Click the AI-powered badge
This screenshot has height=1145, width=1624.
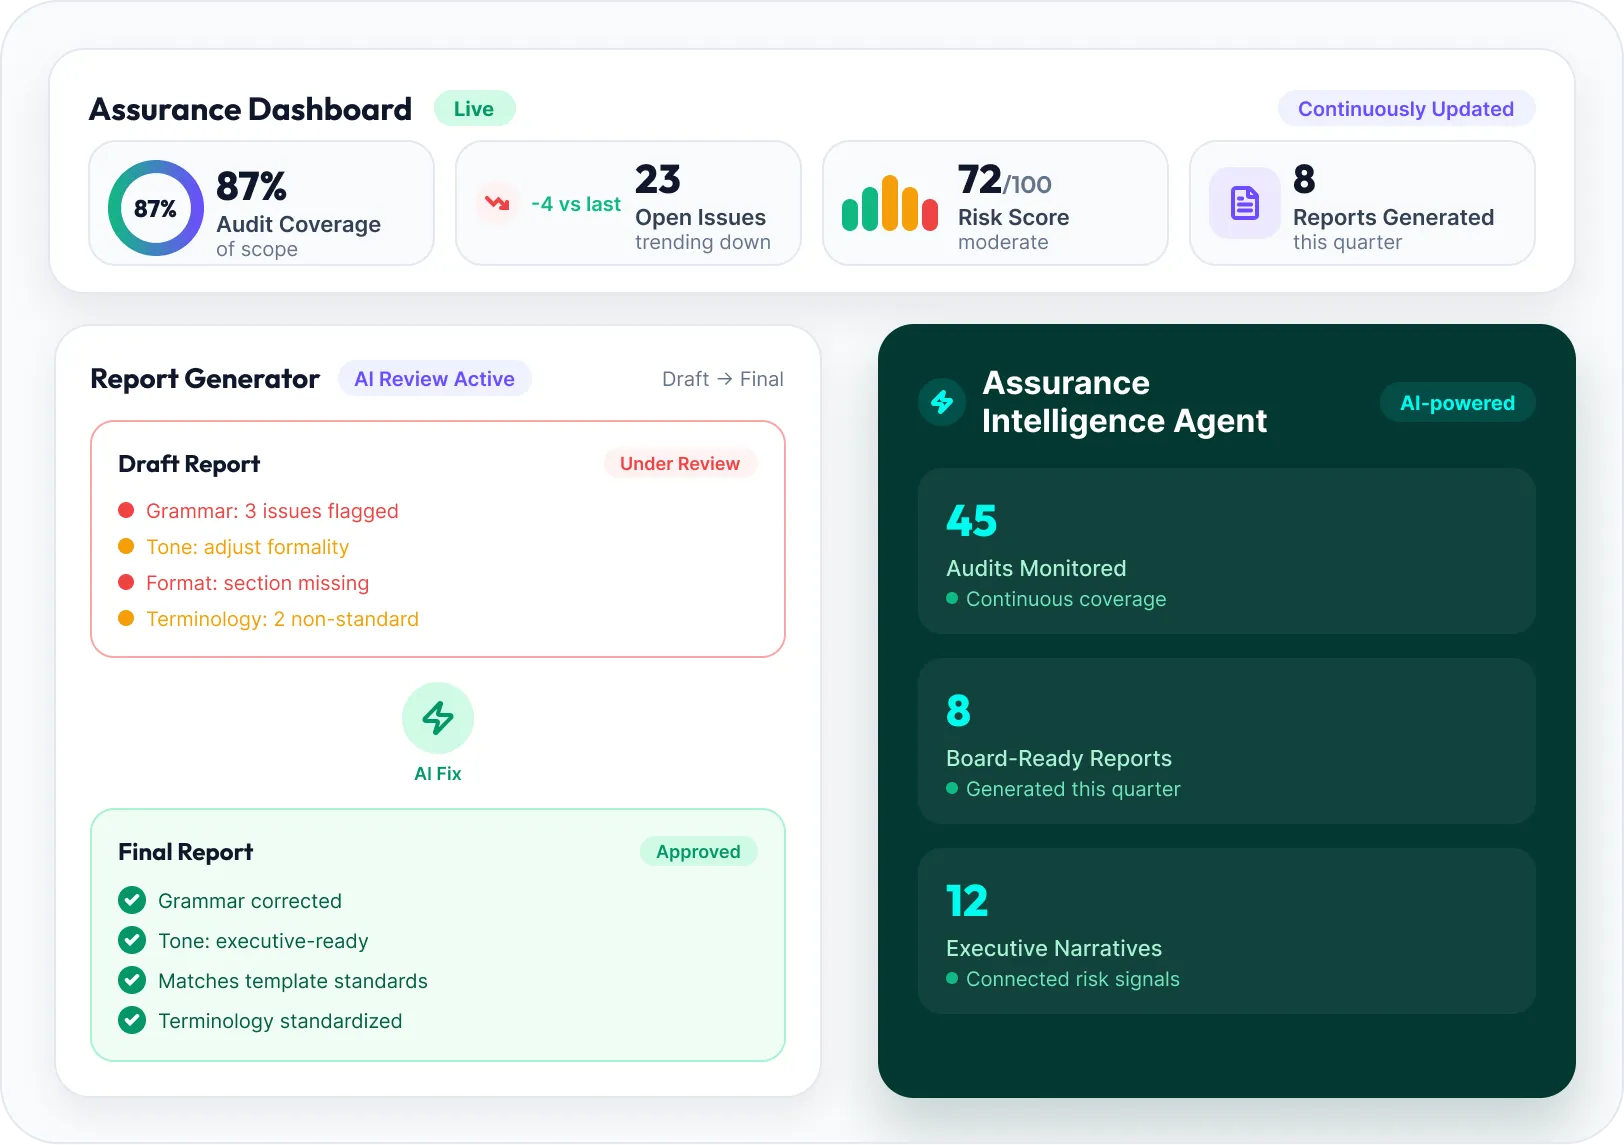[1457, 403]
